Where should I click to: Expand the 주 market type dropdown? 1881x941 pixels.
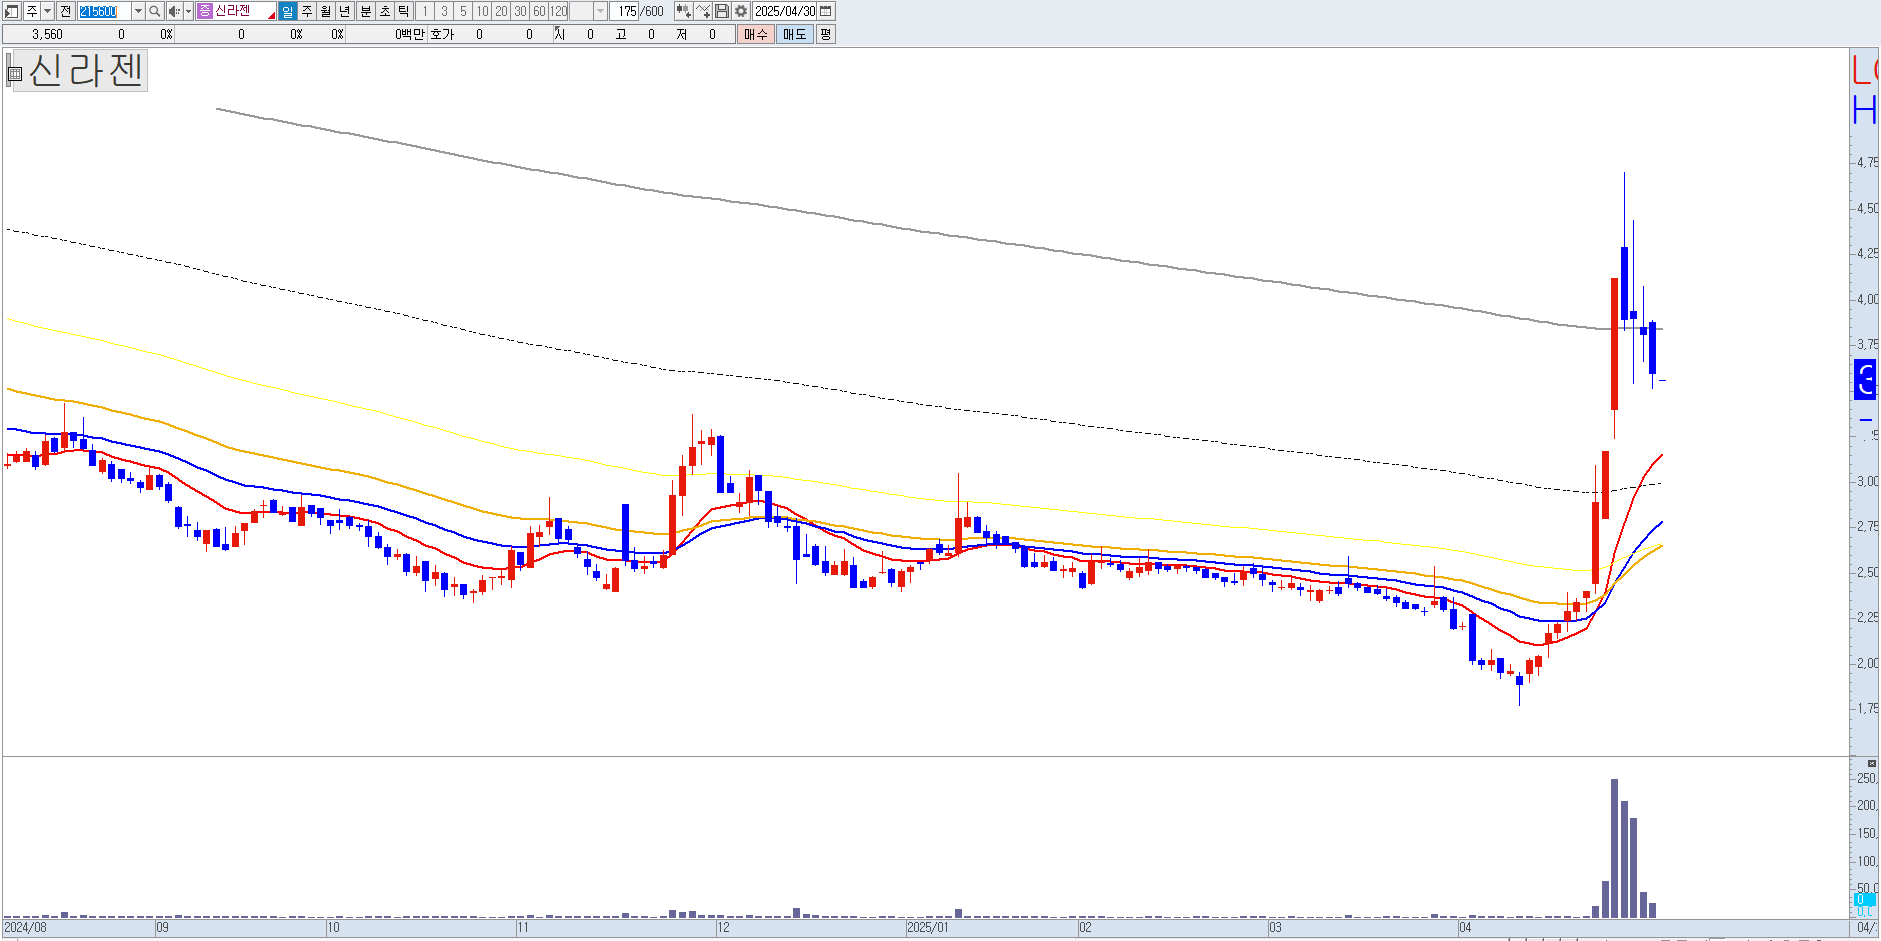pos(47,11)
